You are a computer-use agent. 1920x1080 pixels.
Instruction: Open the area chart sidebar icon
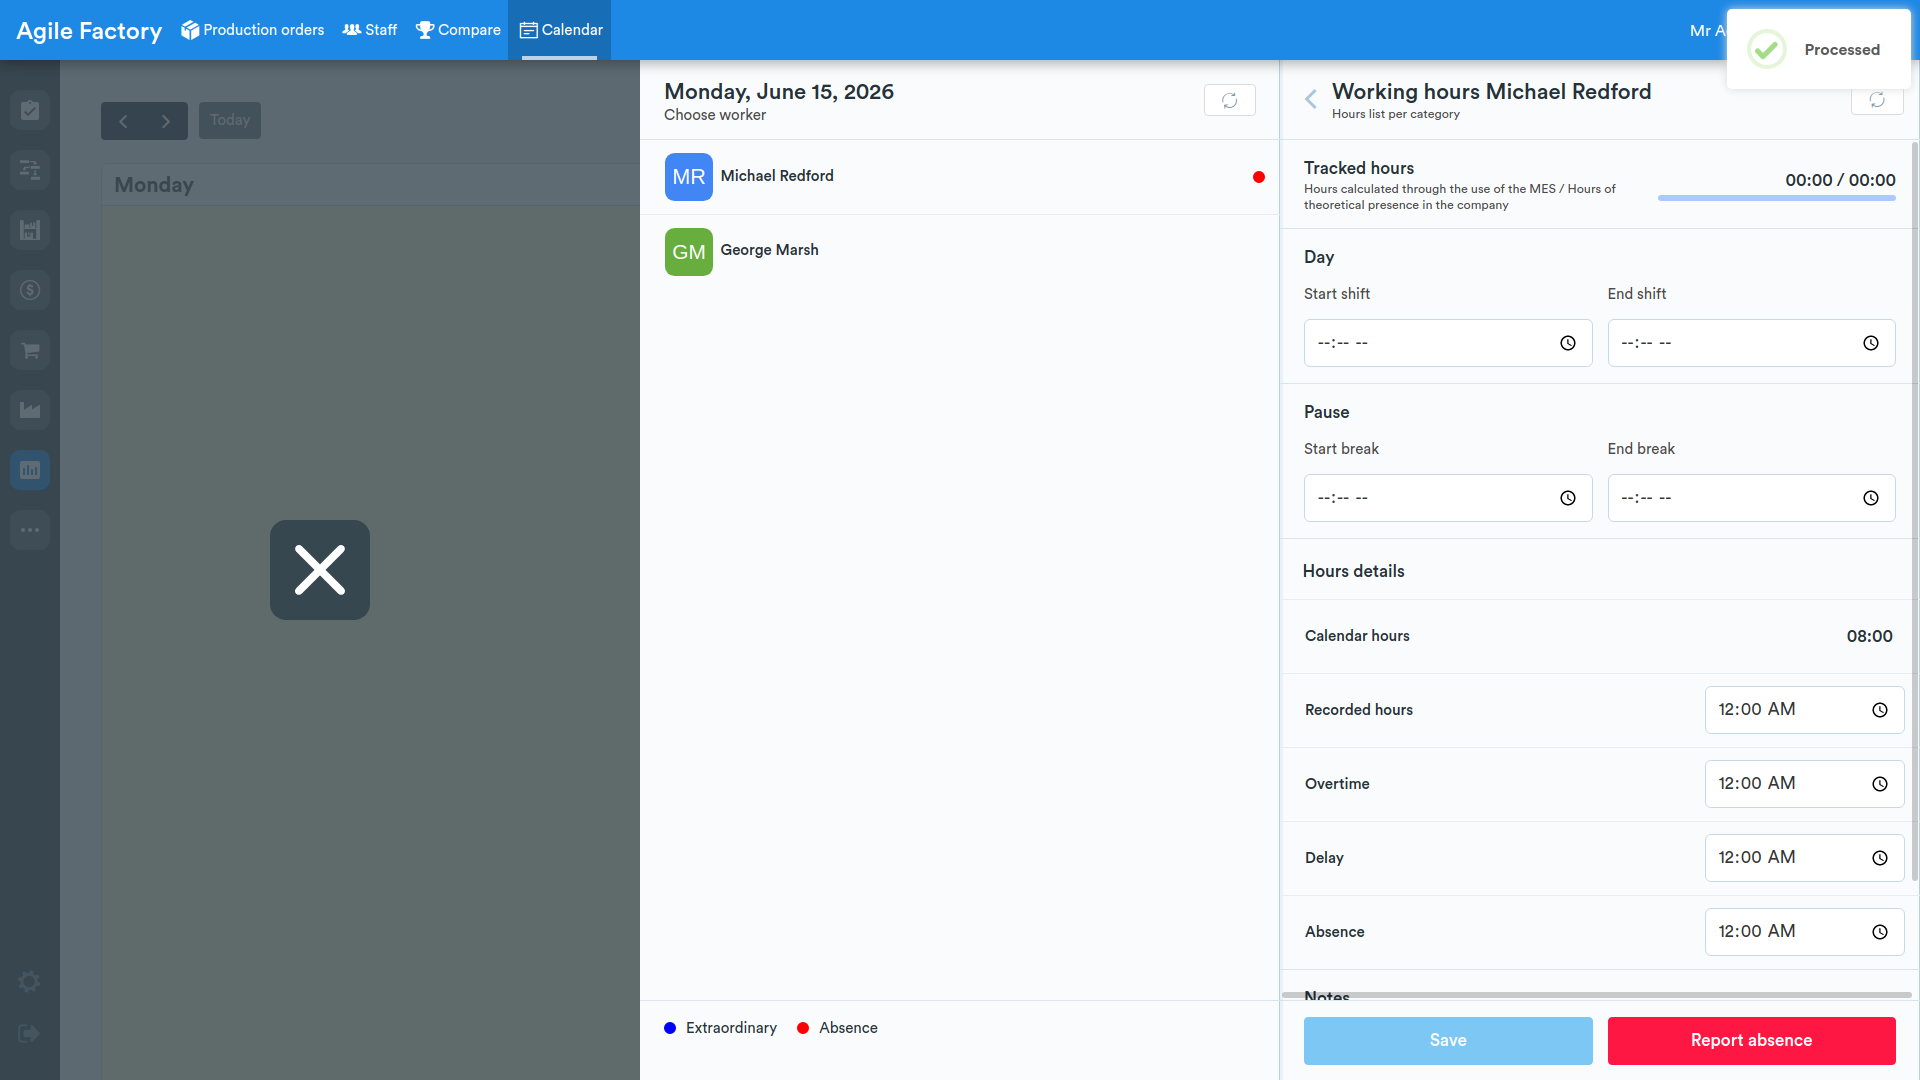[30, 410]
